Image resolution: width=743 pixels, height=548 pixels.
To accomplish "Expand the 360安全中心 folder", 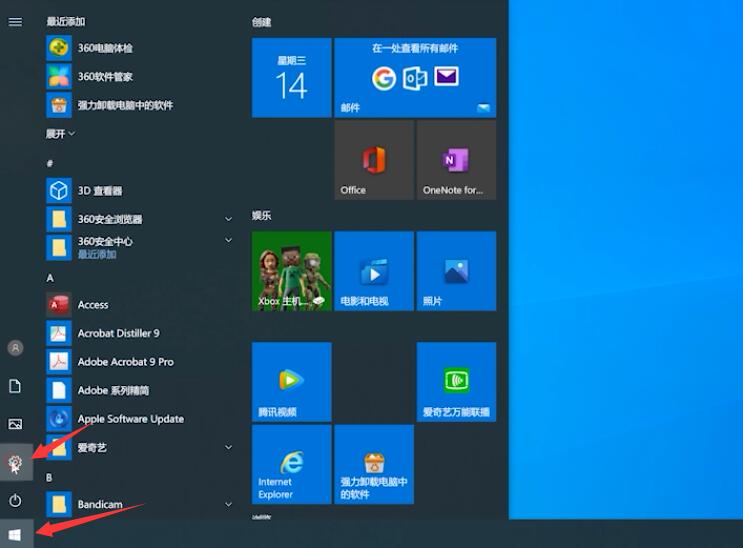I will click(x=140, y=247).
